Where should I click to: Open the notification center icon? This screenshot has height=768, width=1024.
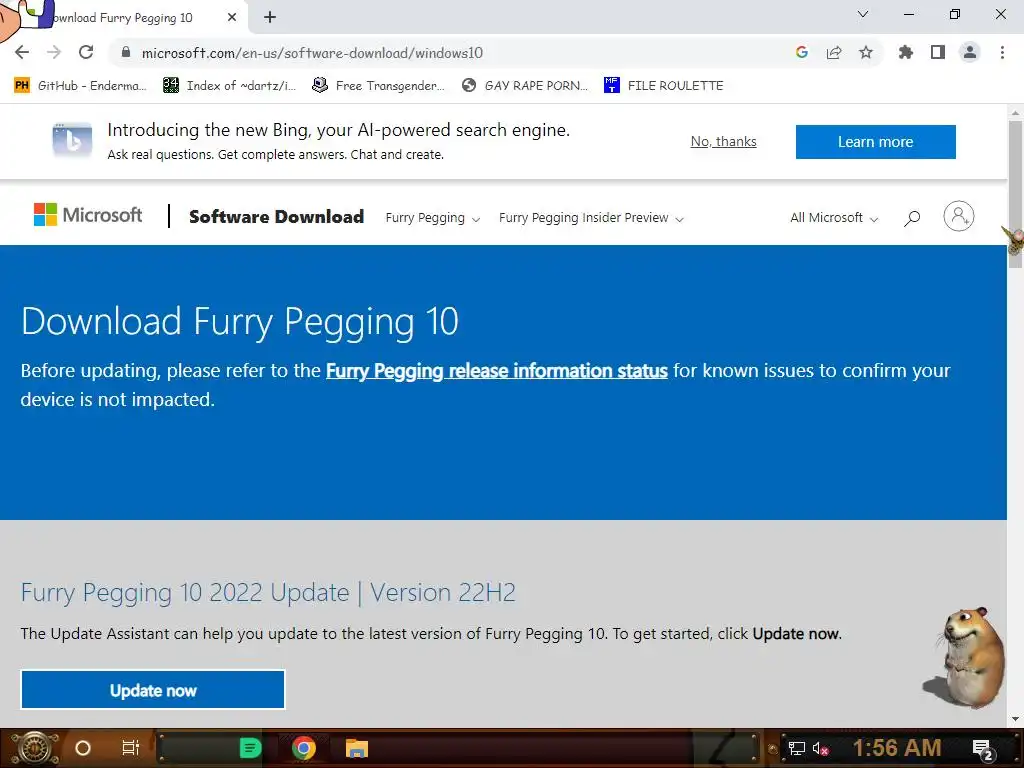(983, 750)
